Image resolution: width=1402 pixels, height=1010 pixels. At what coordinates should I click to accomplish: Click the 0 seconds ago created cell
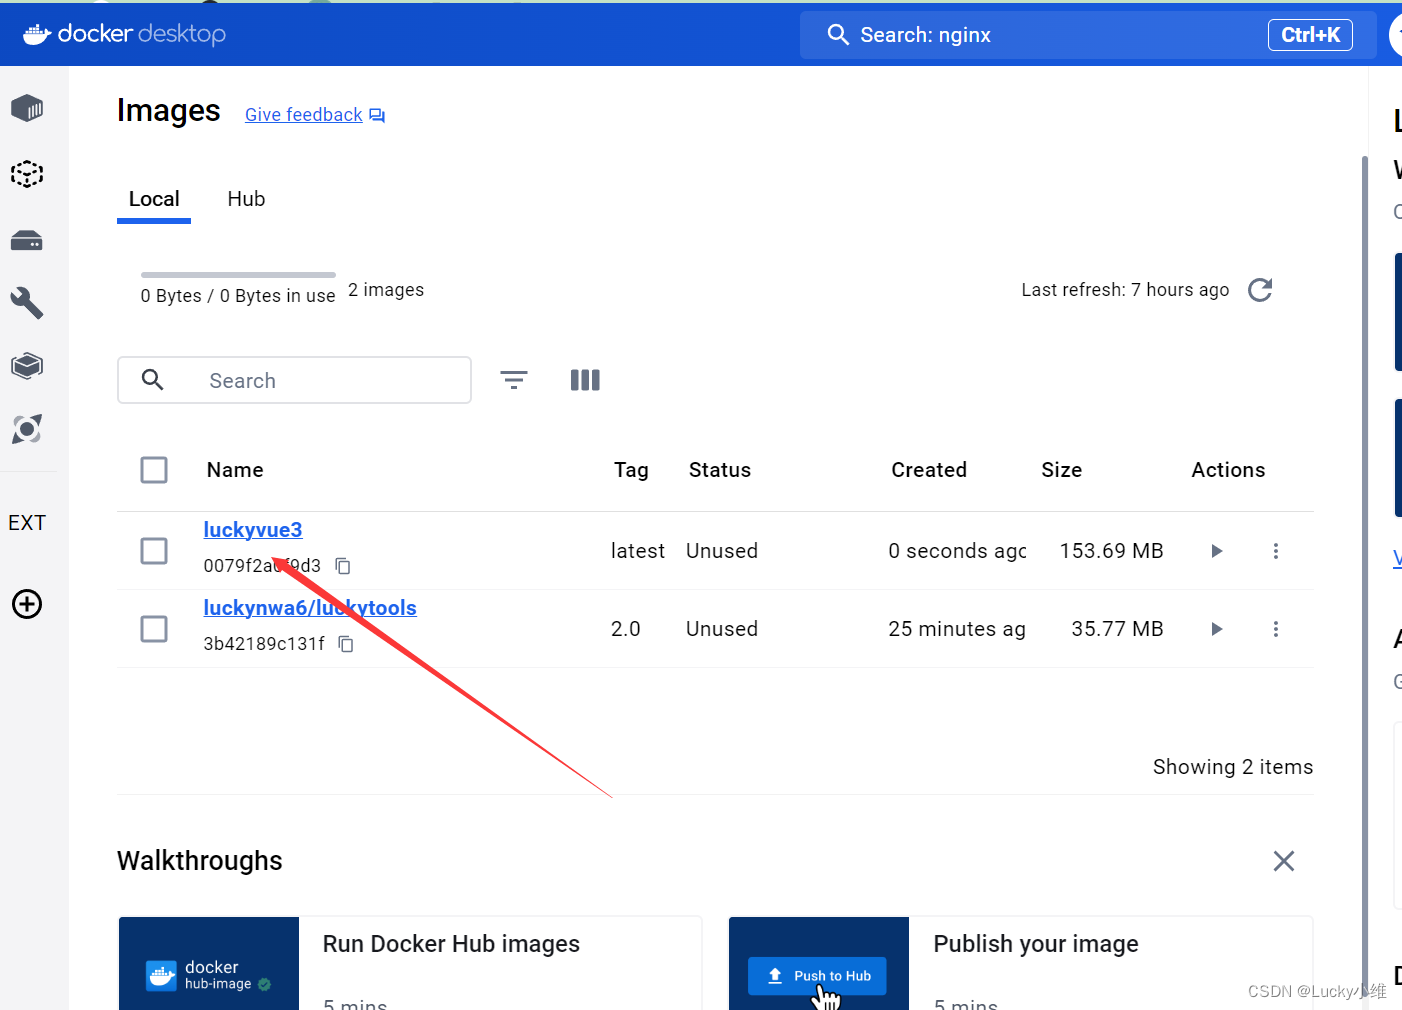(957, 551)
